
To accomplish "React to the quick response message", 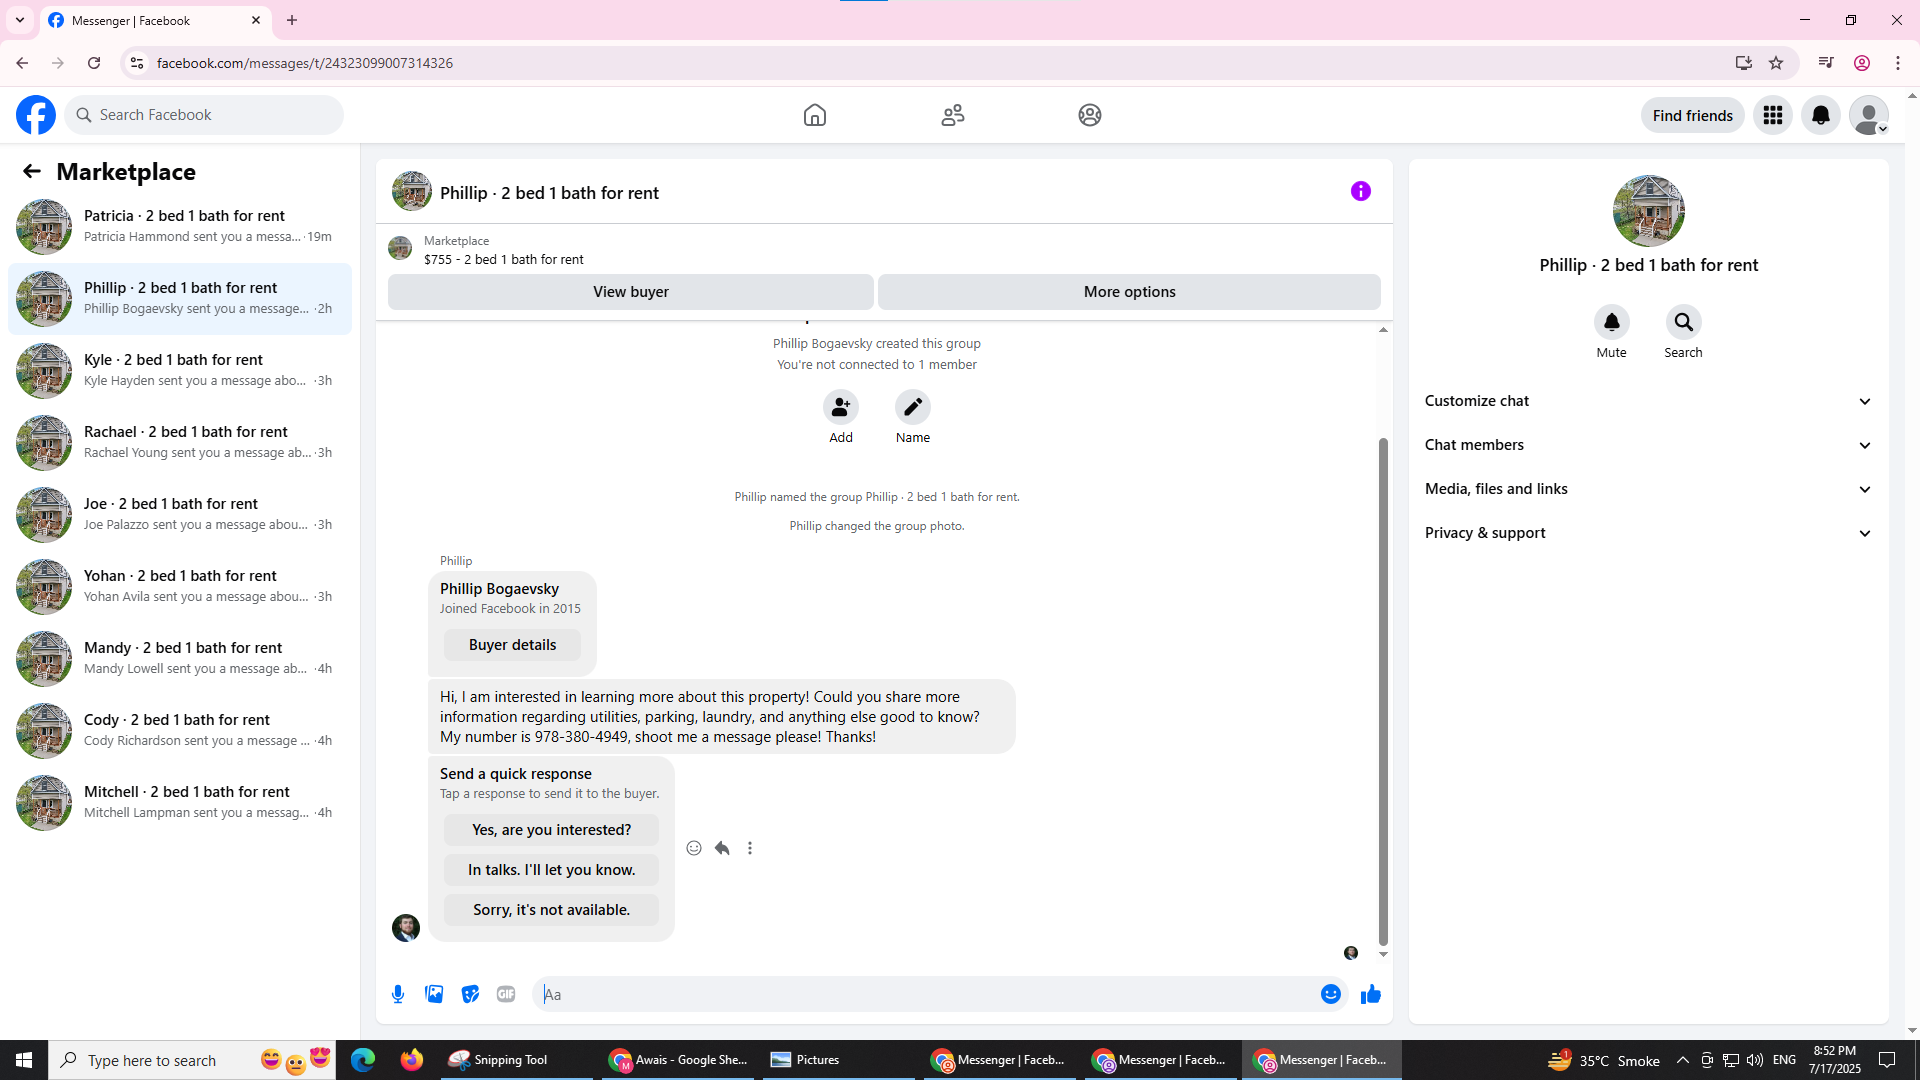I will pos(694,848).
